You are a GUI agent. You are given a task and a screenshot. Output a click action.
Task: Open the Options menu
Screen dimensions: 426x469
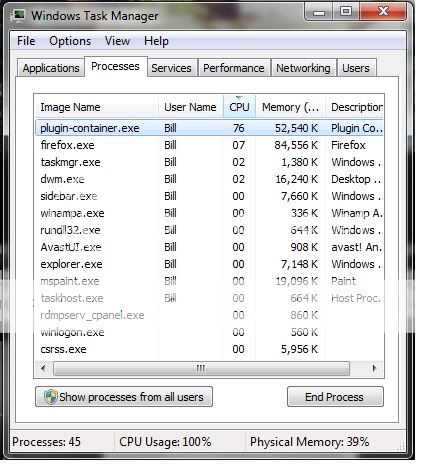(x=70, y=41)
